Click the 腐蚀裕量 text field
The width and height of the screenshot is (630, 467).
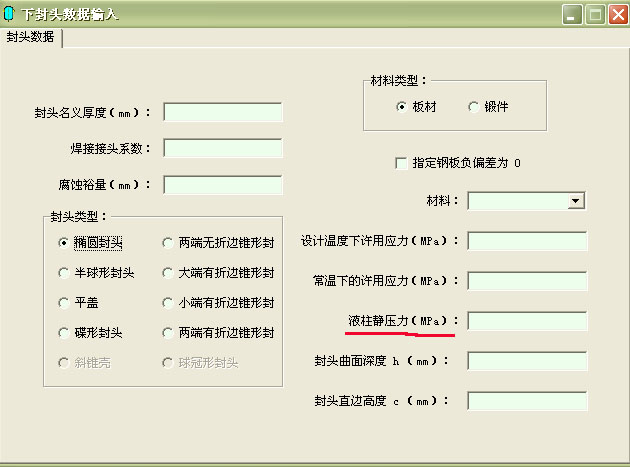222,185
